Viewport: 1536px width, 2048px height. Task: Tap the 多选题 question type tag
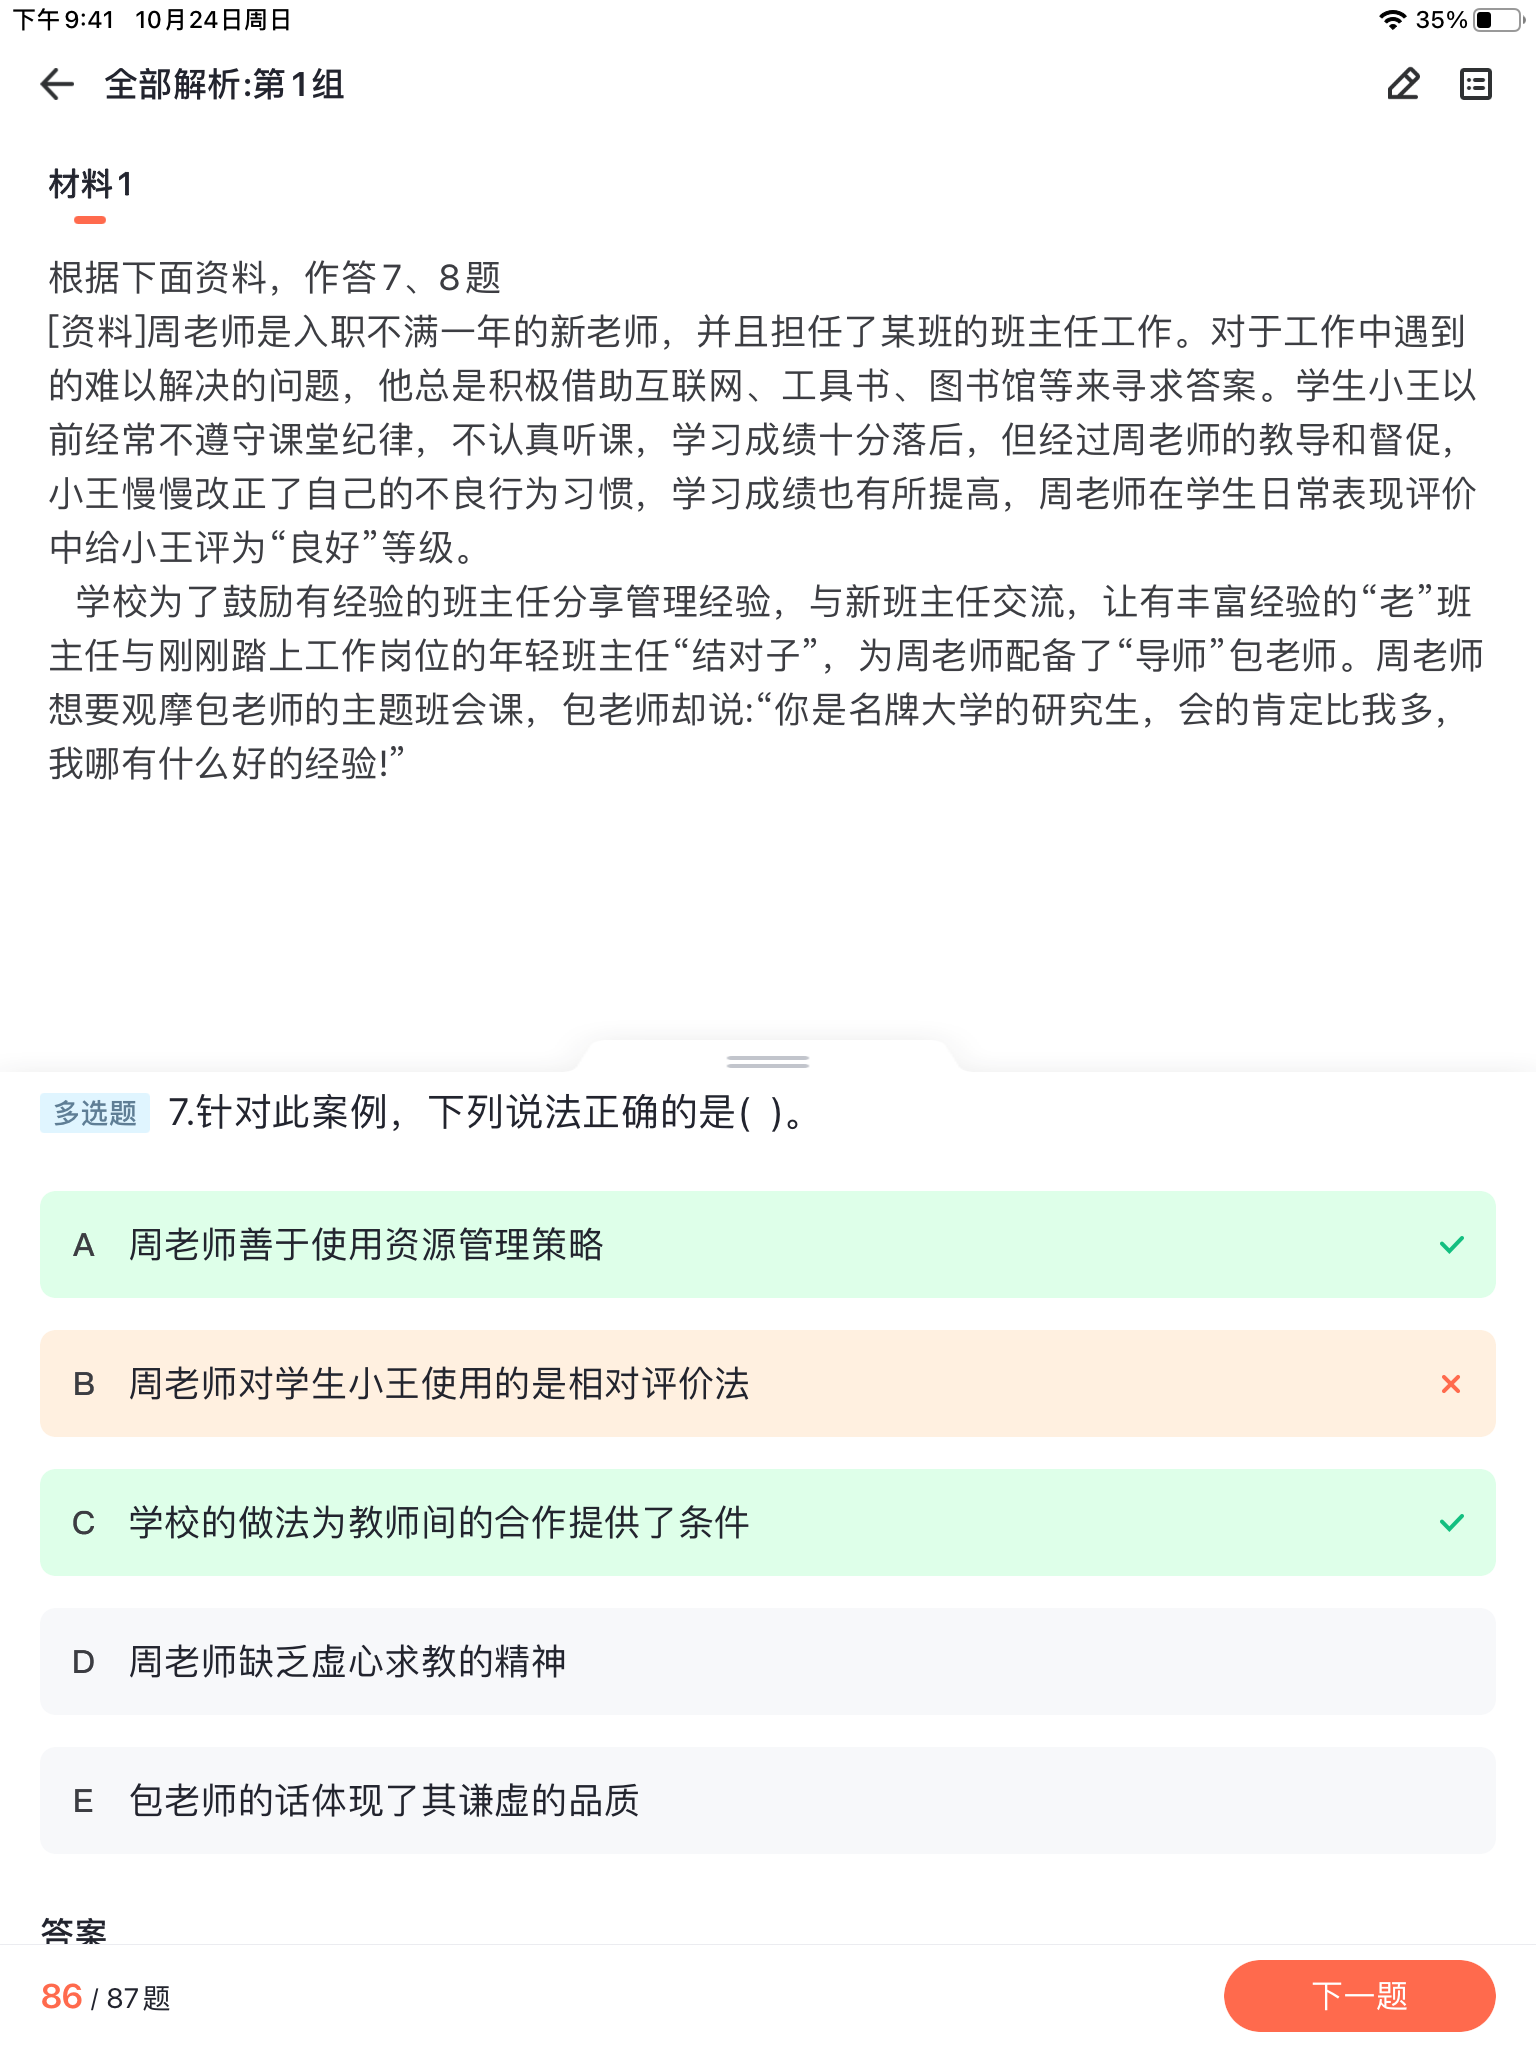click(x=95, y=1113)
